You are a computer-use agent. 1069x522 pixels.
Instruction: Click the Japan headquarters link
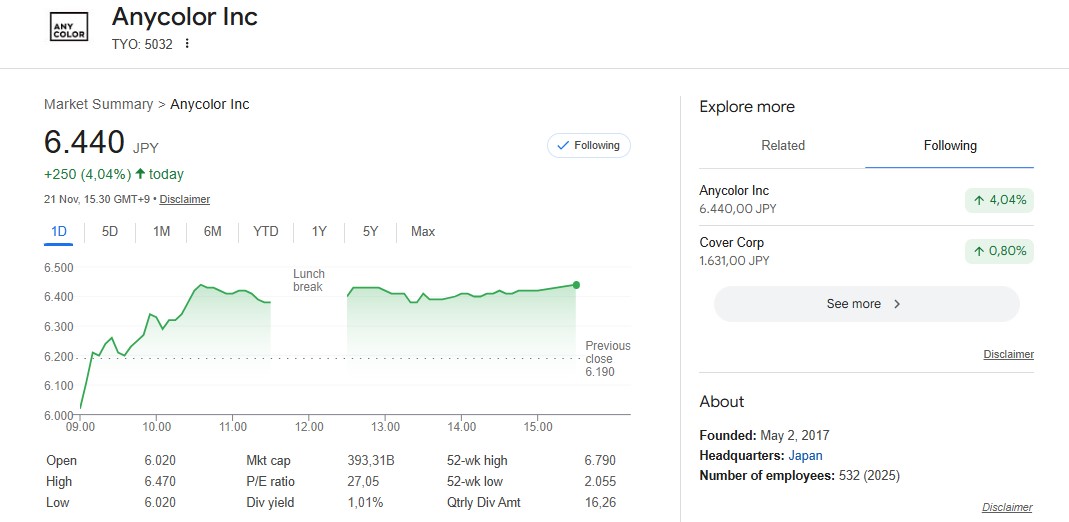tap(805, 456)
